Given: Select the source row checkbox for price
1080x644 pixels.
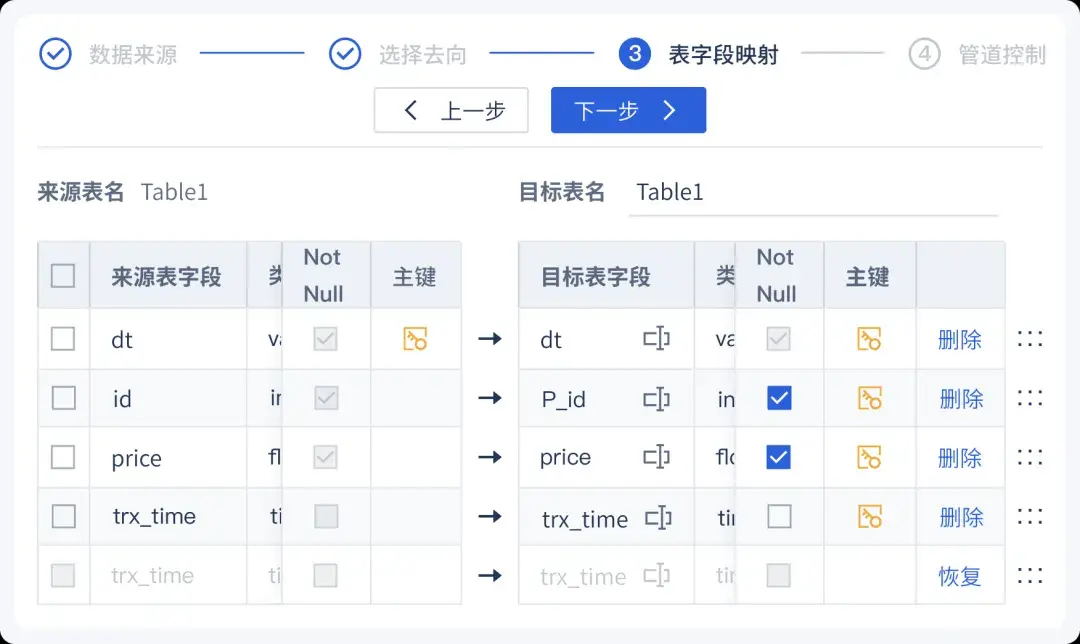Looking at the screenshot, I should coord(63,457).
